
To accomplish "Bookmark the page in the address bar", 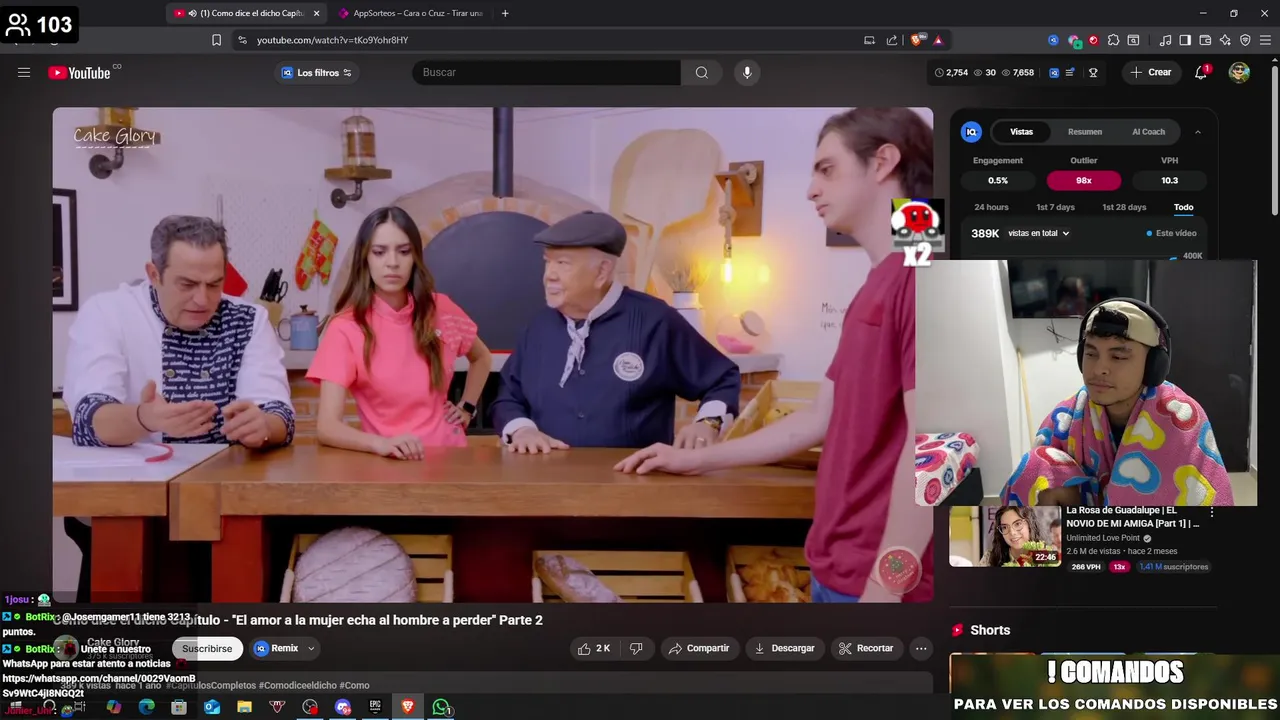I will 216,40.
